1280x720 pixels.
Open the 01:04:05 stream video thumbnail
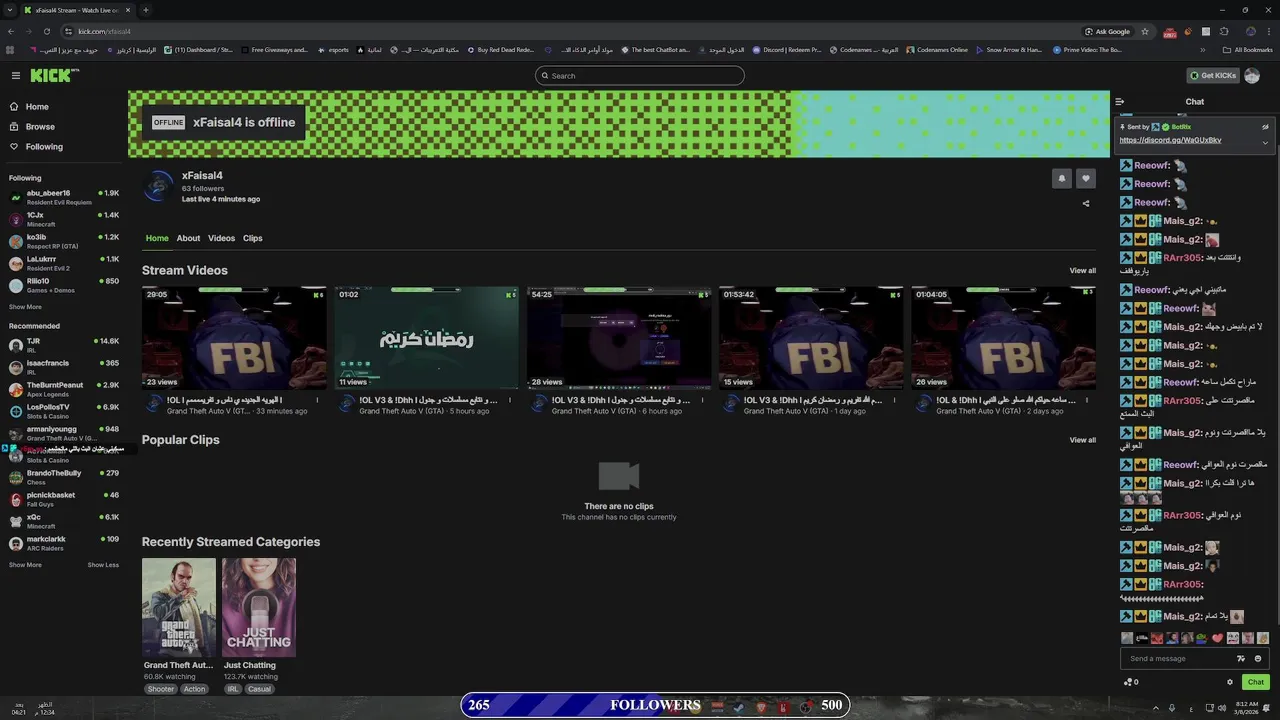coord(1003,338)
